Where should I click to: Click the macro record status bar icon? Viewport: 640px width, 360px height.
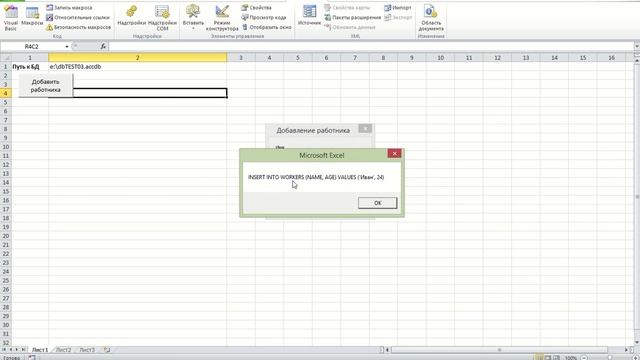point(32,358)
